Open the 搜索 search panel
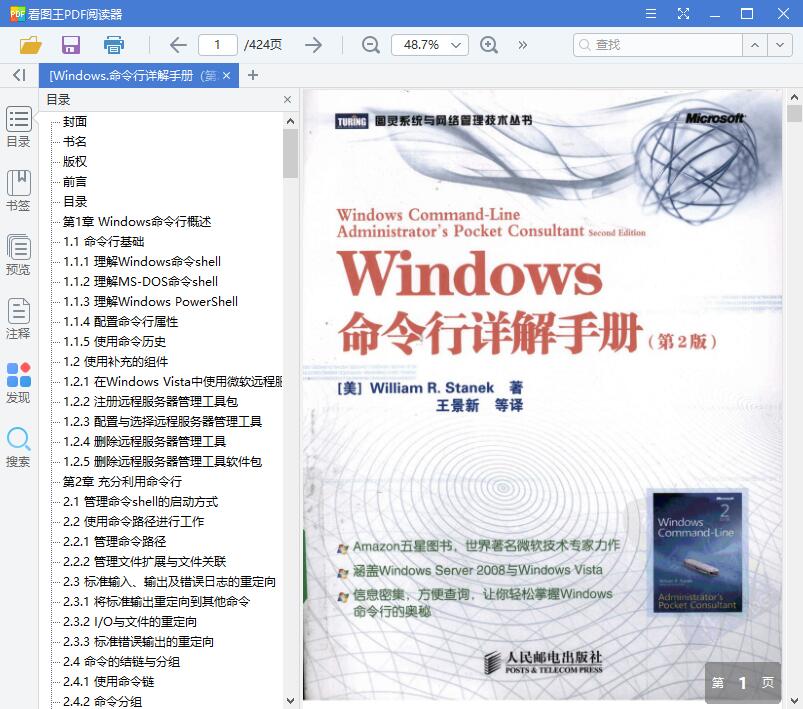This screenshot has width=803, height=709. pyautogui.click(x=18, y=447)
